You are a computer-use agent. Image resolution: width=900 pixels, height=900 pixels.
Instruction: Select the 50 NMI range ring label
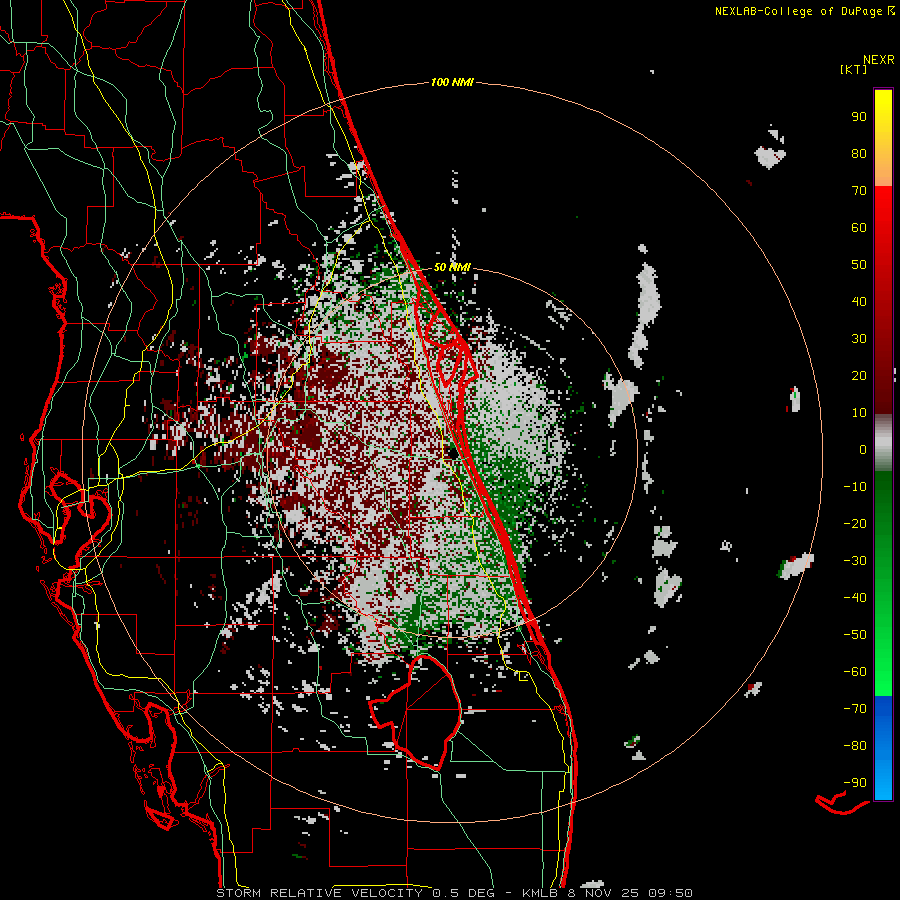click(452, 267)
